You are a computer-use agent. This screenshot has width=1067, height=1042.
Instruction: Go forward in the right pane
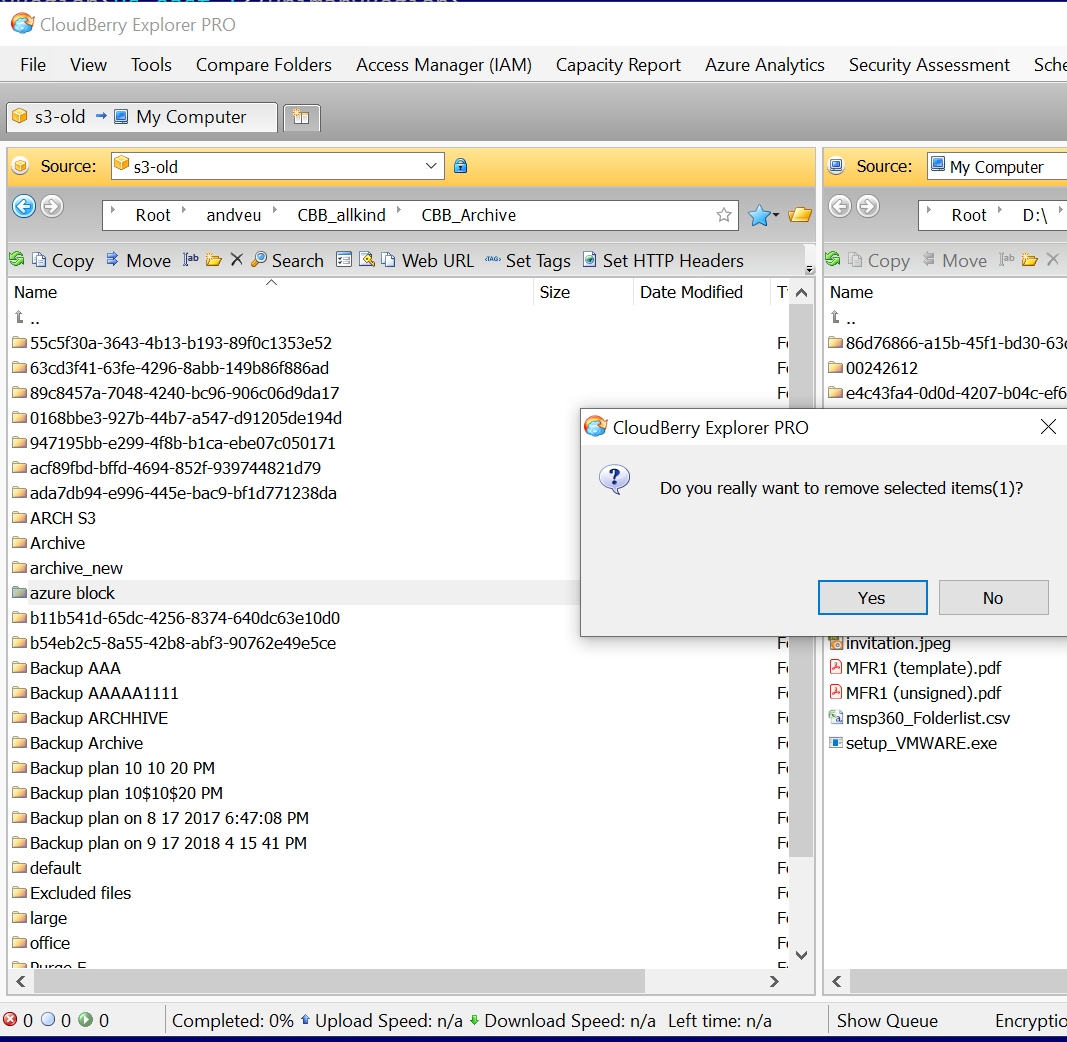click(868, 206)
